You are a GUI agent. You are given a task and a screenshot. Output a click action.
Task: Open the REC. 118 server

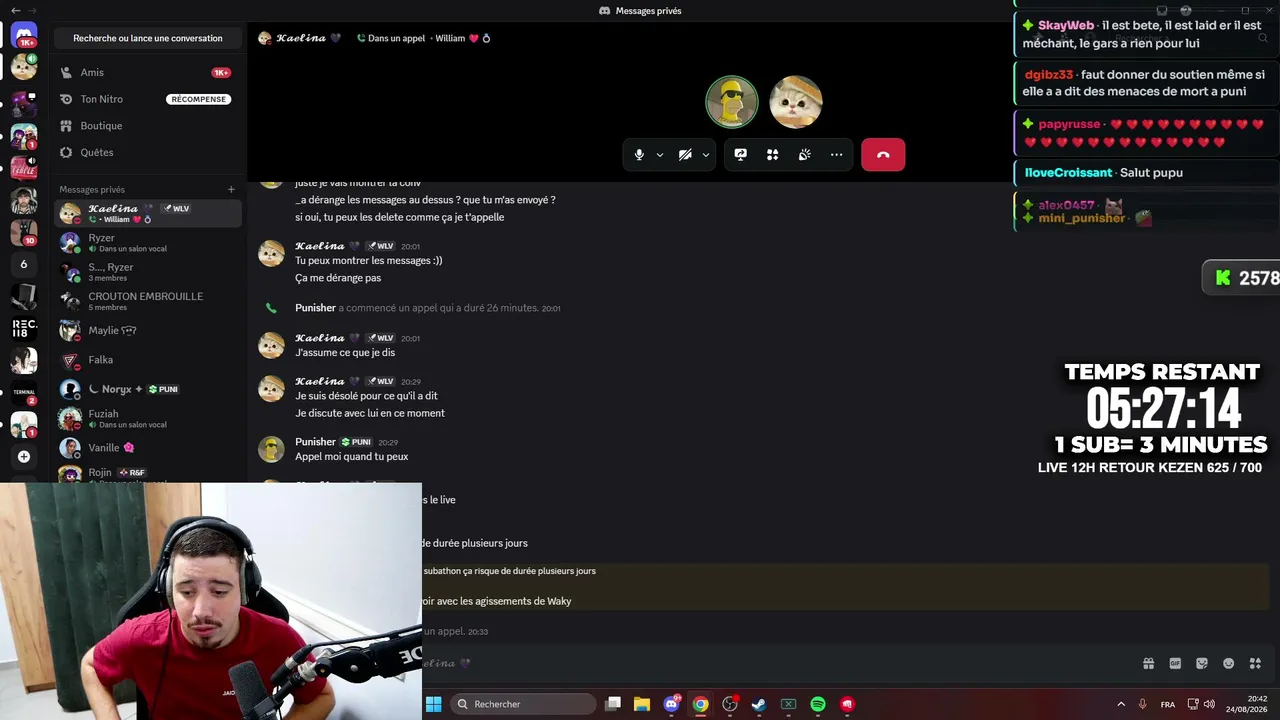tap(24, 327)
